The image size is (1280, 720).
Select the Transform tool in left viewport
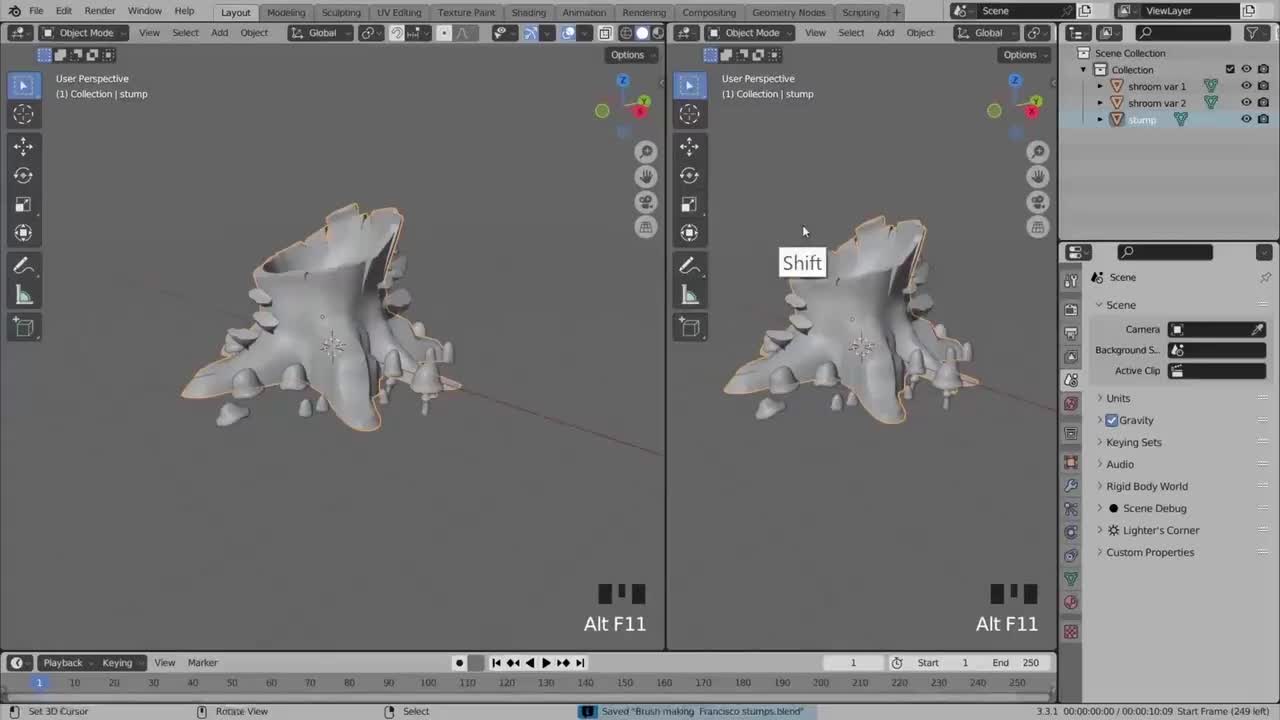point(23,233)
